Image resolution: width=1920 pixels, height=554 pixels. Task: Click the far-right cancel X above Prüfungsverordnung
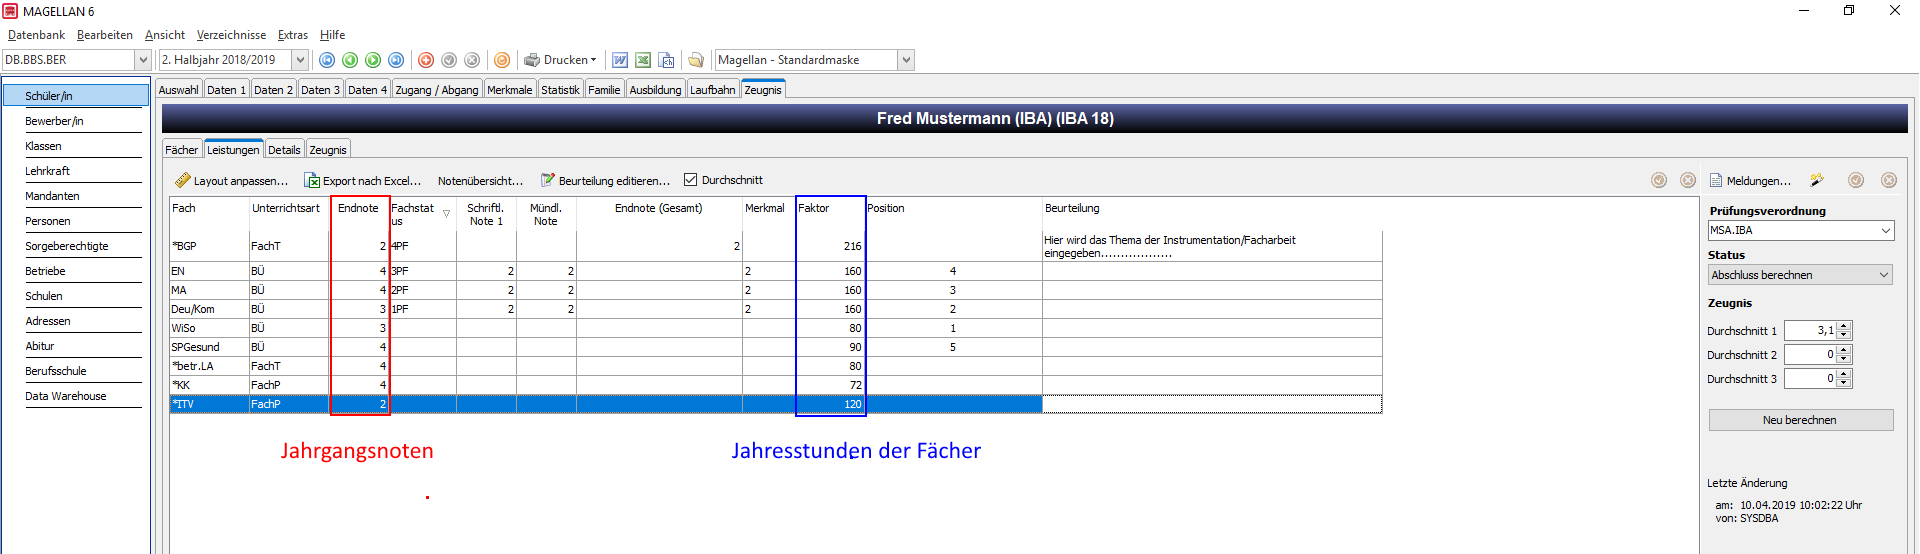click(1889, 180)
